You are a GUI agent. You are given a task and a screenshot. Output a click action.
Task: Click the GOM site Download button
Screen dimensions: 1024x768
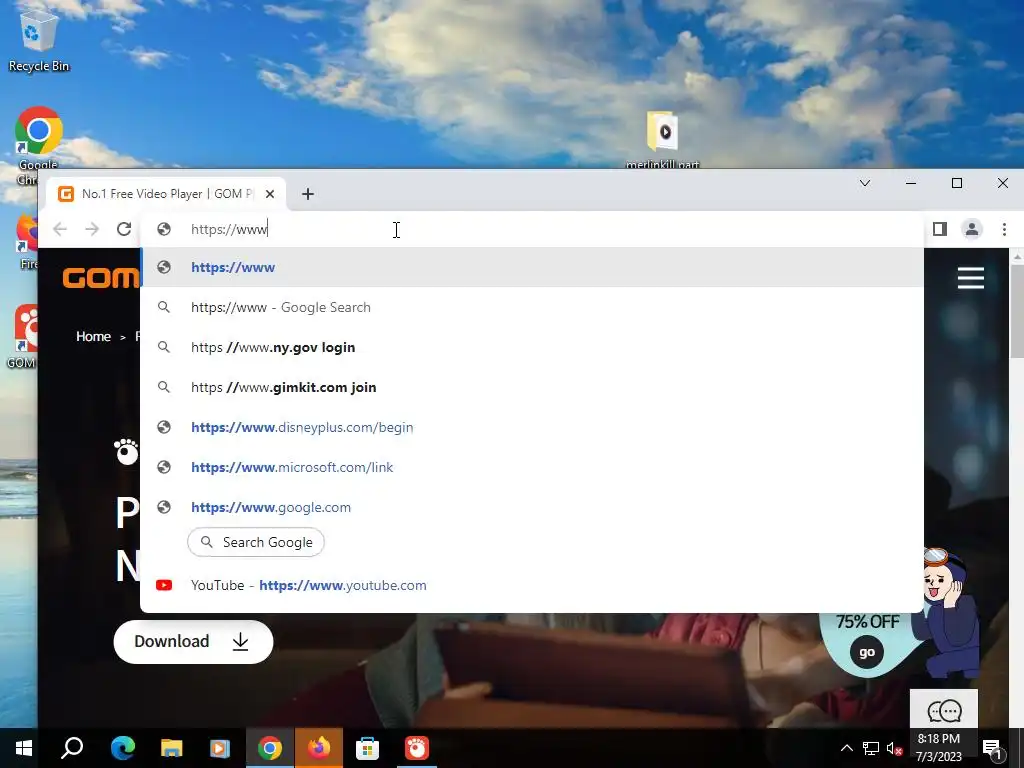pos(193,642)
